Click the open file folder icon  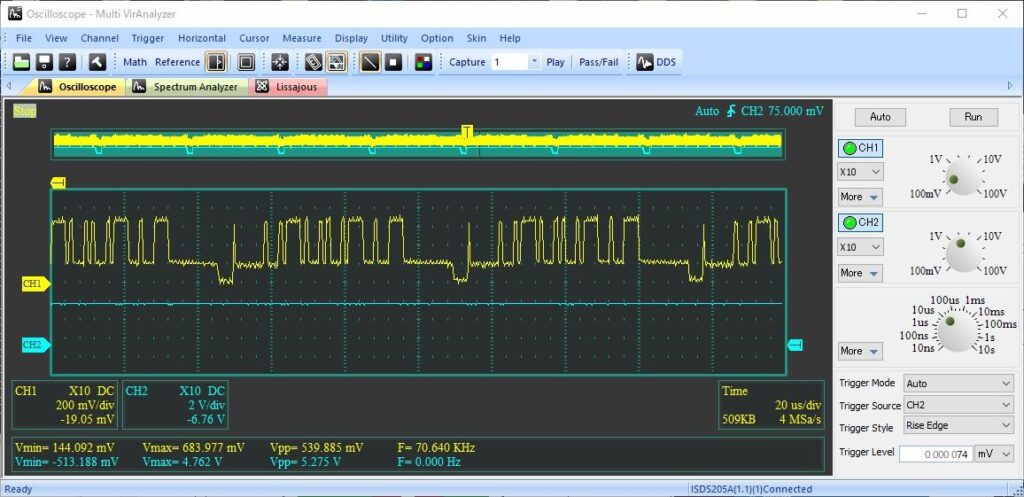pyautogui.click(x=20, y=62)
